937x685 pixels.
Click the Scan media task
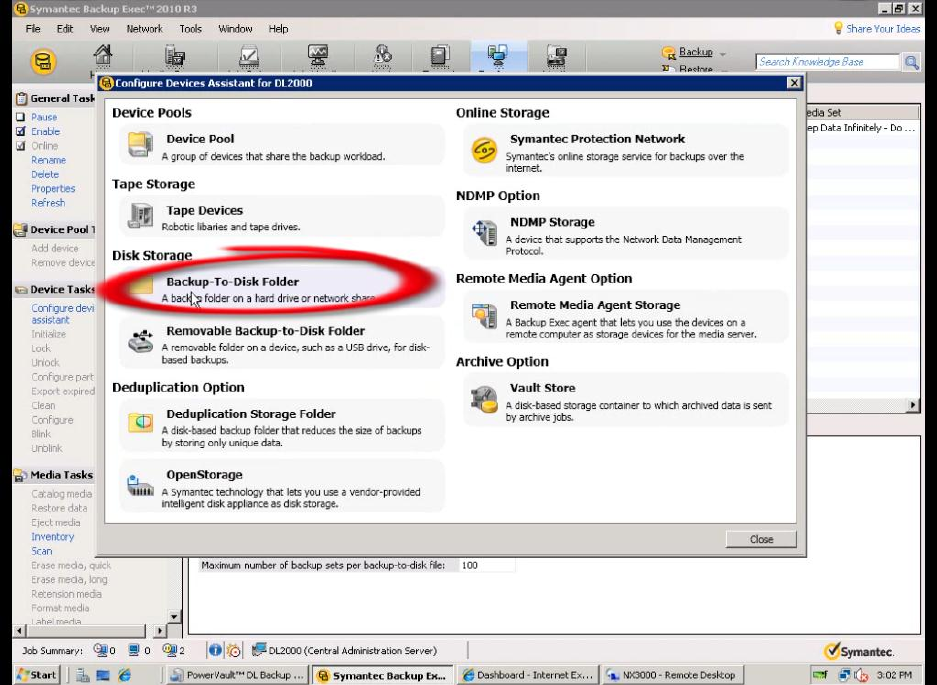(42, 551)
